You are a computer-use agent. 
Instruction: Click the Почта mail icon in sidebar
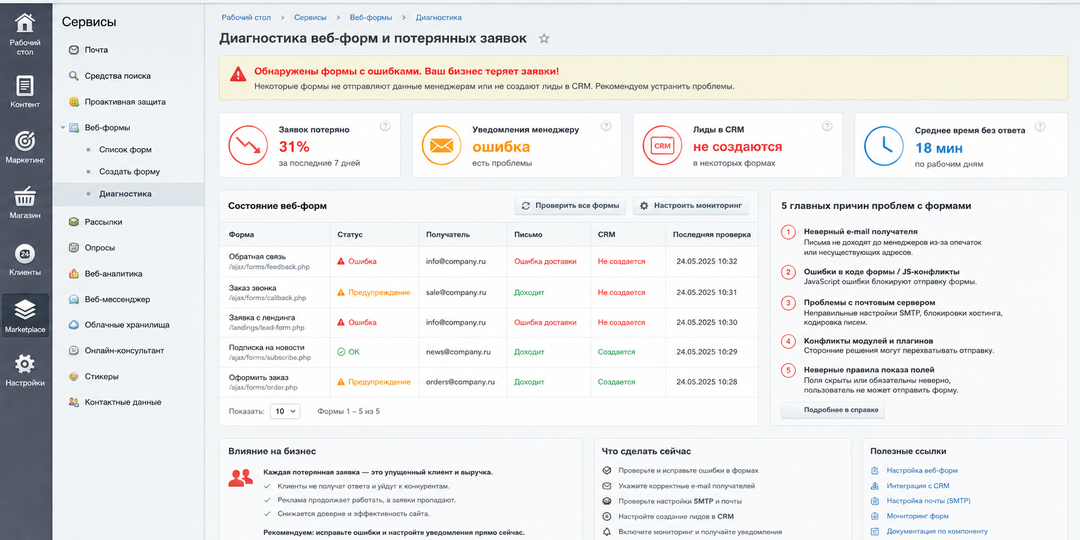click(x=74, y=50)
